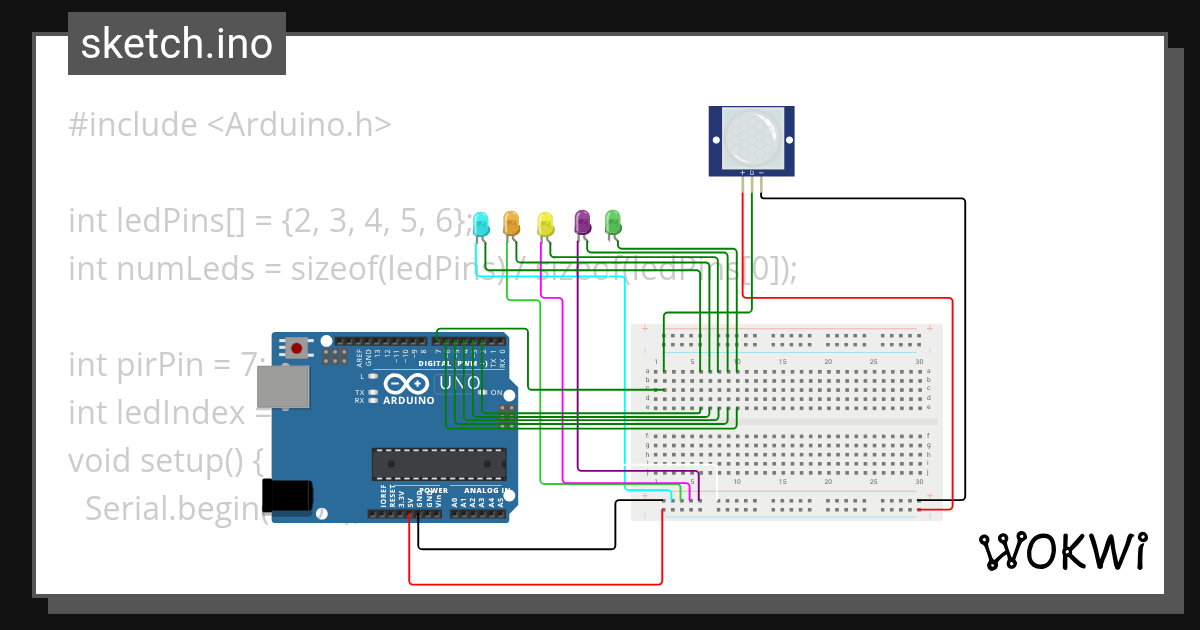
Task: Click the cyan LED
Action: pos(480,224)
